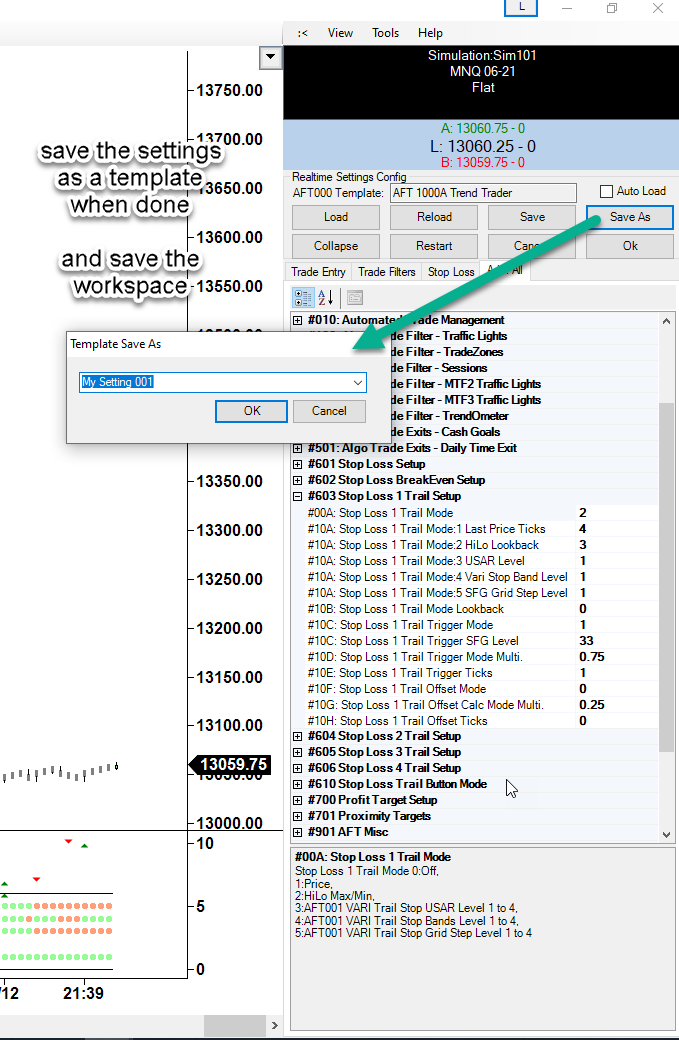The image size is (679, 1040).
Task: Switch to the Categorized view icon
Action: click(301, 298)
